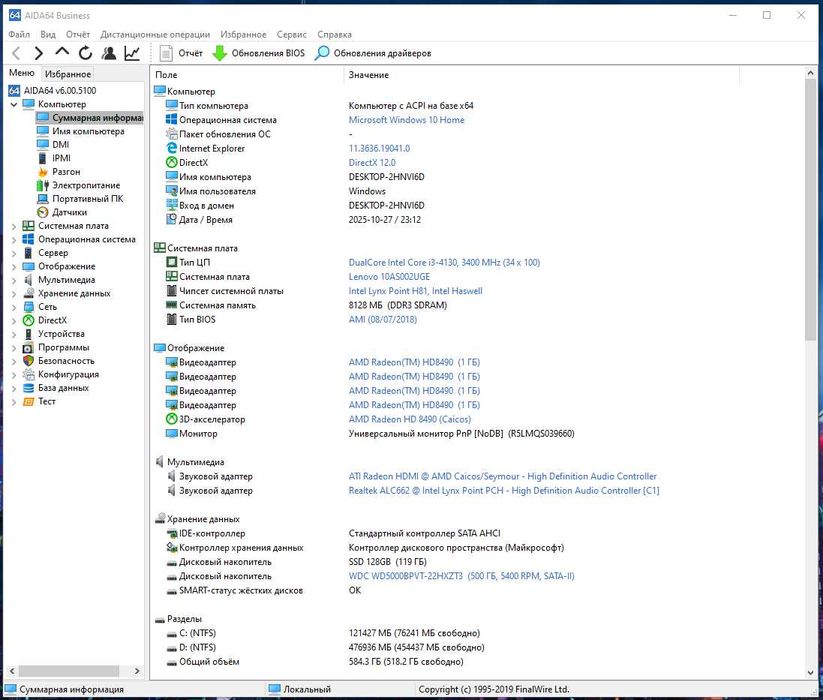823x700 pixels.
Task: Open the Realtek ALC662 audio link
Action: coord(504,491)
